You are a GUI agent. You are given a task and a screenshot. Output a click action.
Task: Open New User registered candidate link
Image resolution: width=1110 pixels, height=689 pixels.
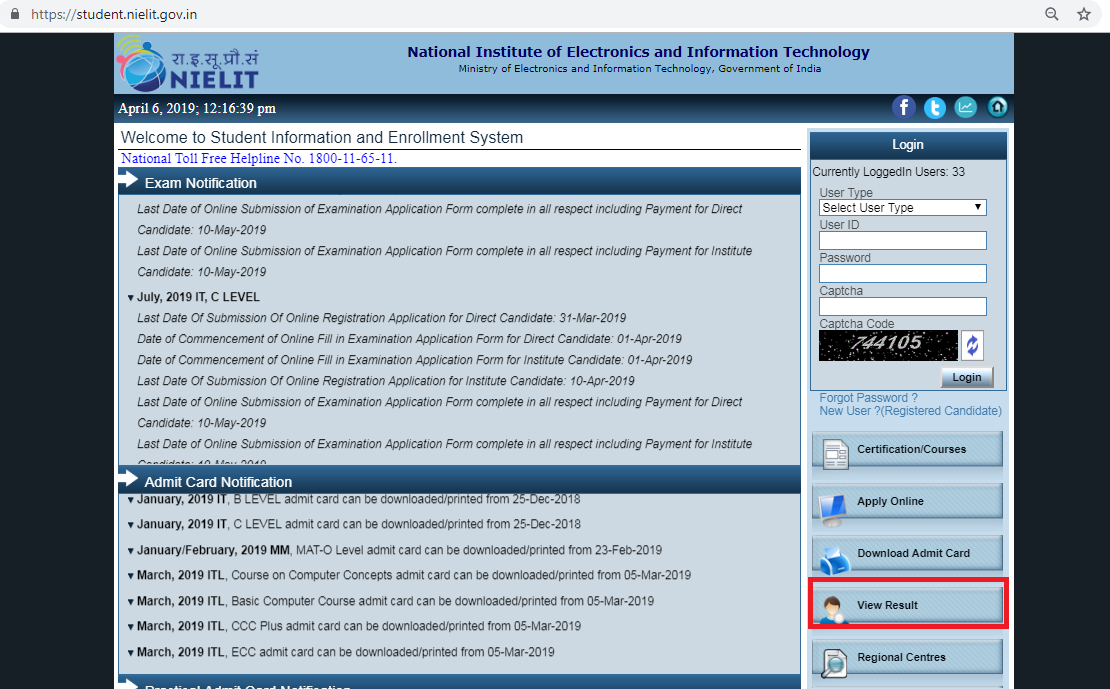(910, 411)
